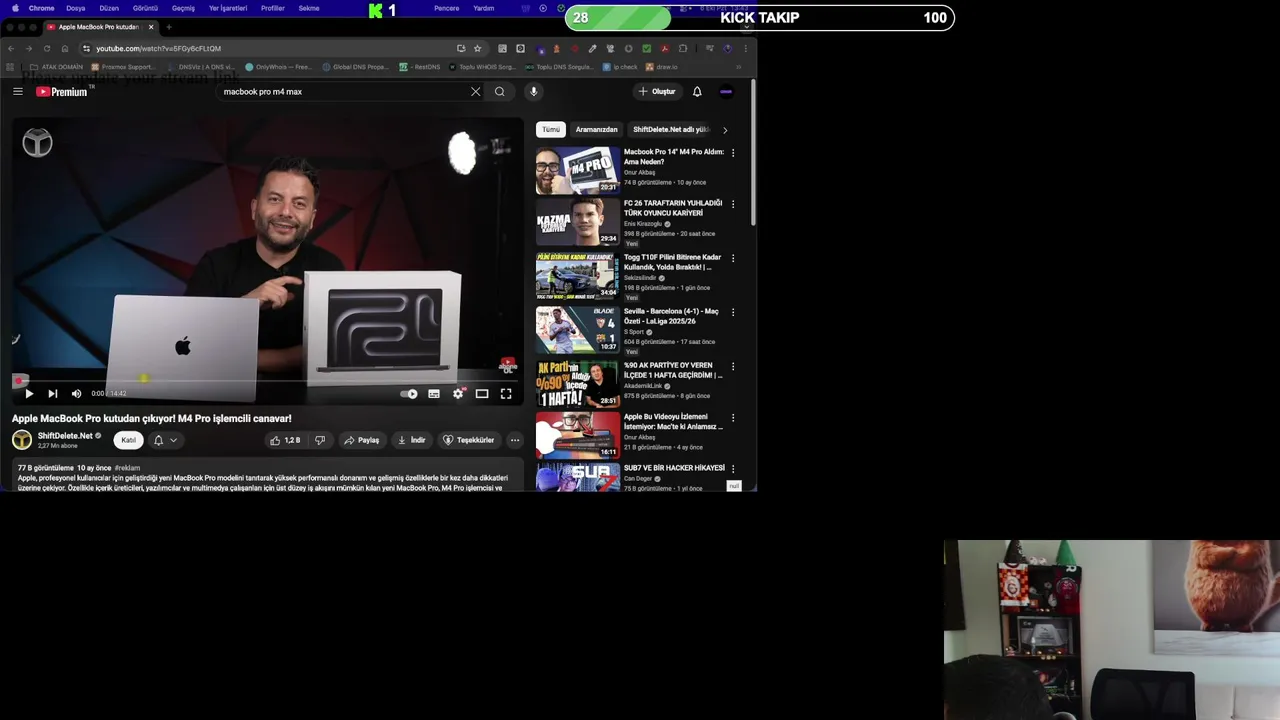
Task: Open options for the Togg T10F video
Action: tap(733, 258)
